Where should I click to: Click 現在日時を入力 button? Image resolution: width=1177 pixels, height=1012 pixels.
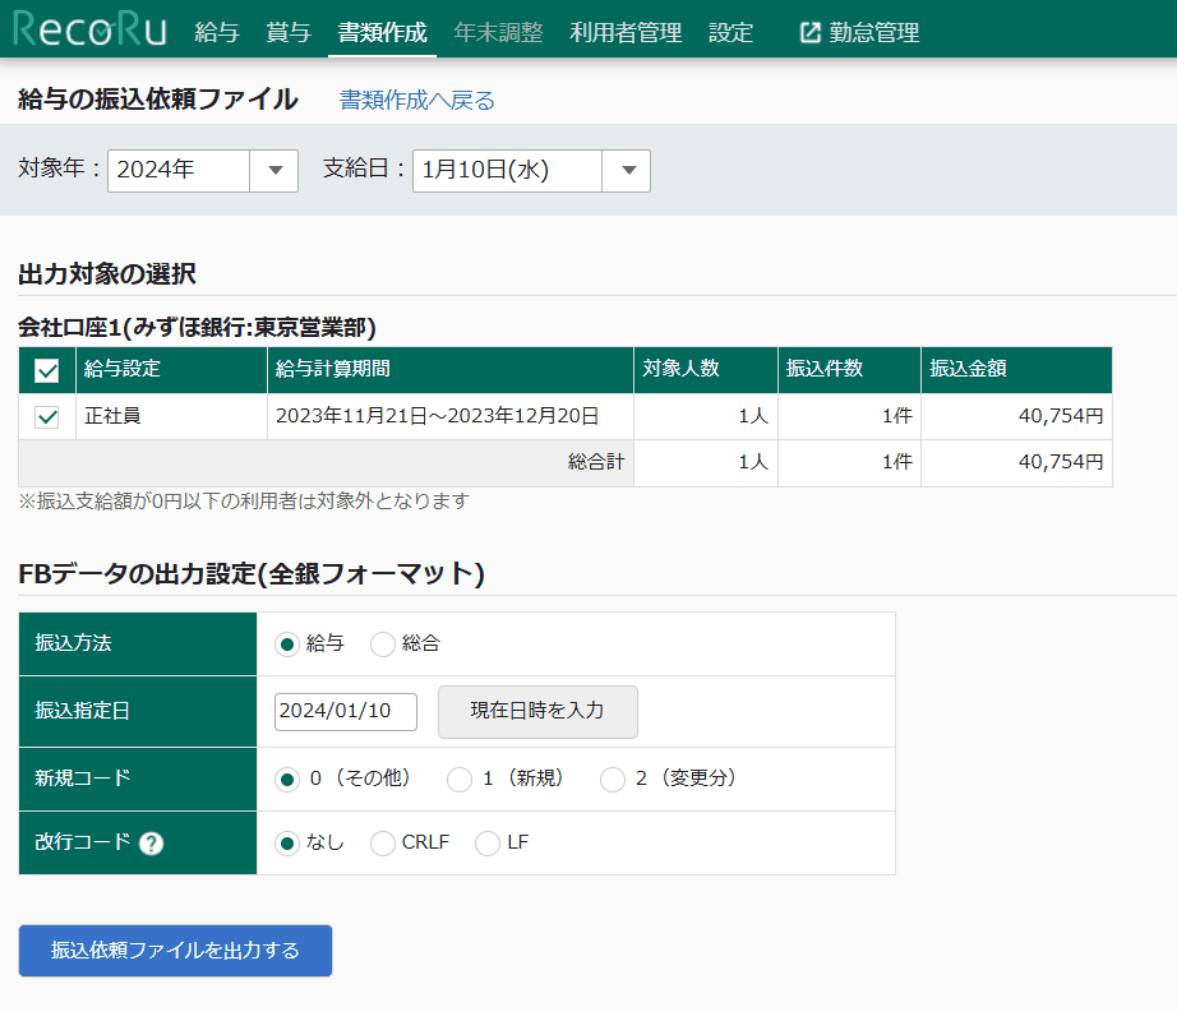(x=537, y=711)
